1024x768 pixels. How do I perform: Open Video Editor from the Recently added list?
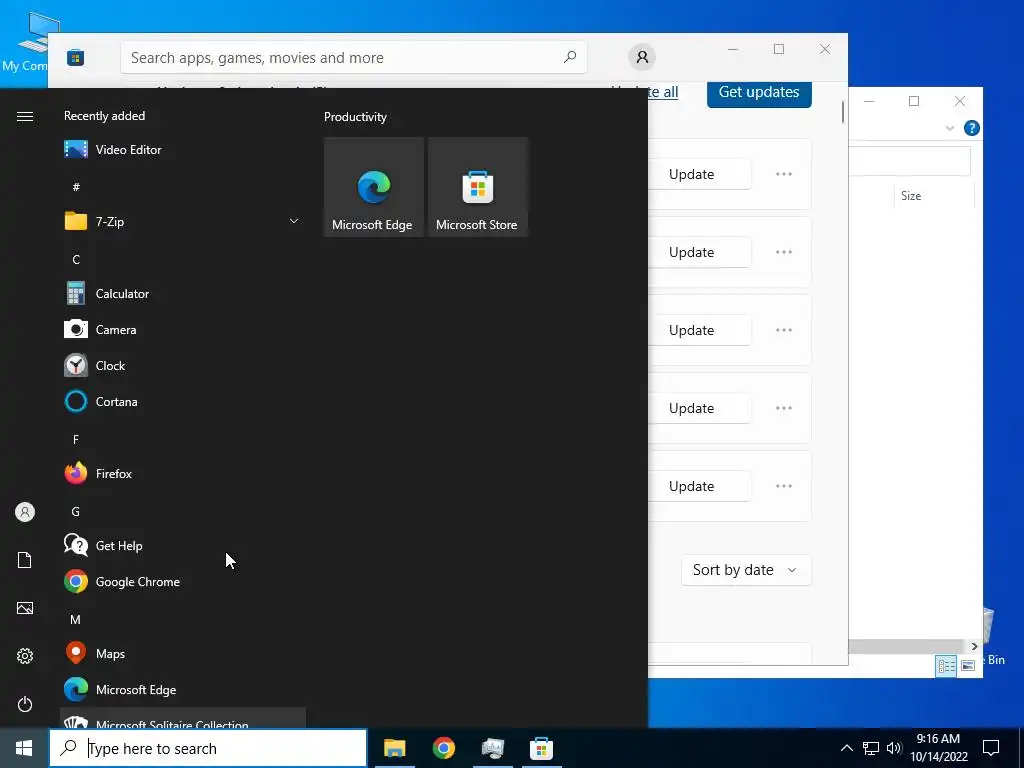click(183, 150)
